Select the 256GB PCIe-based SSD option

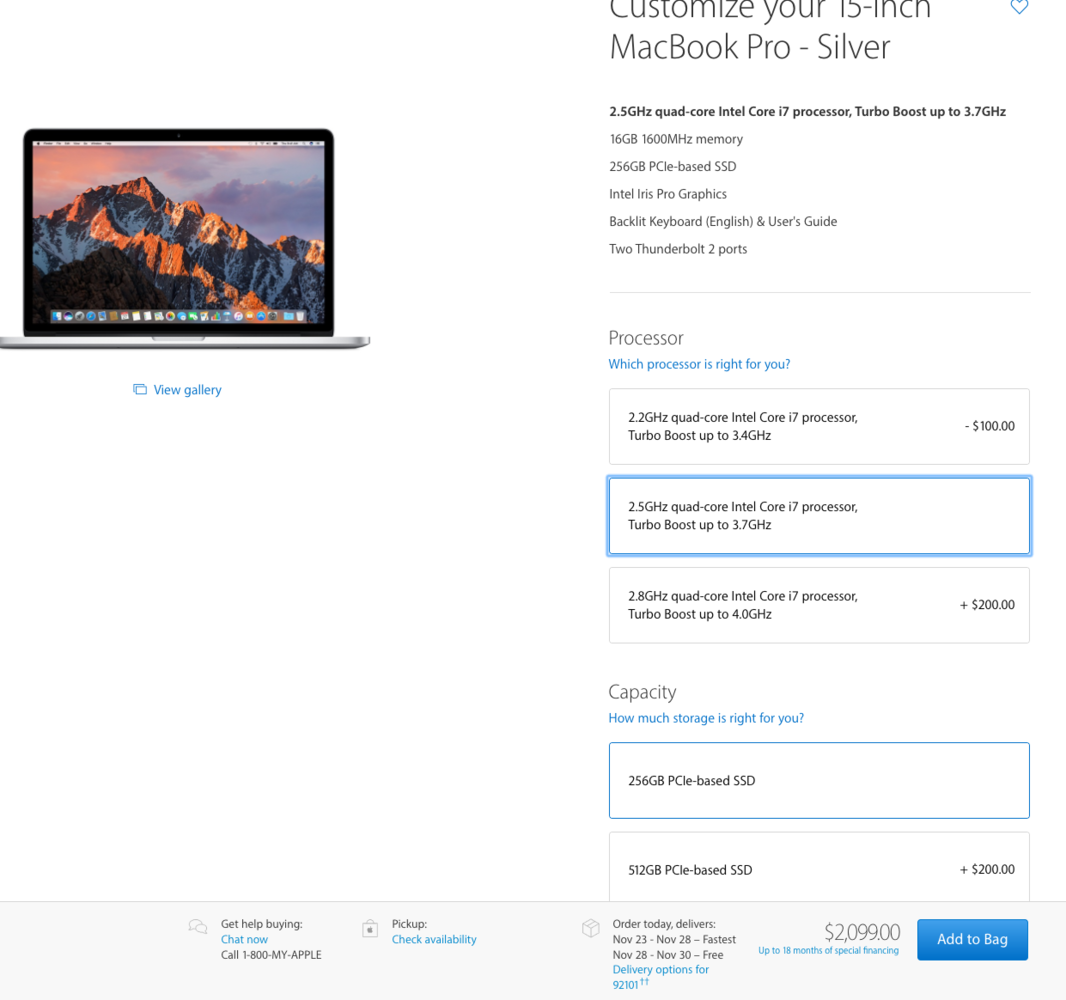(x=818, y=780)
